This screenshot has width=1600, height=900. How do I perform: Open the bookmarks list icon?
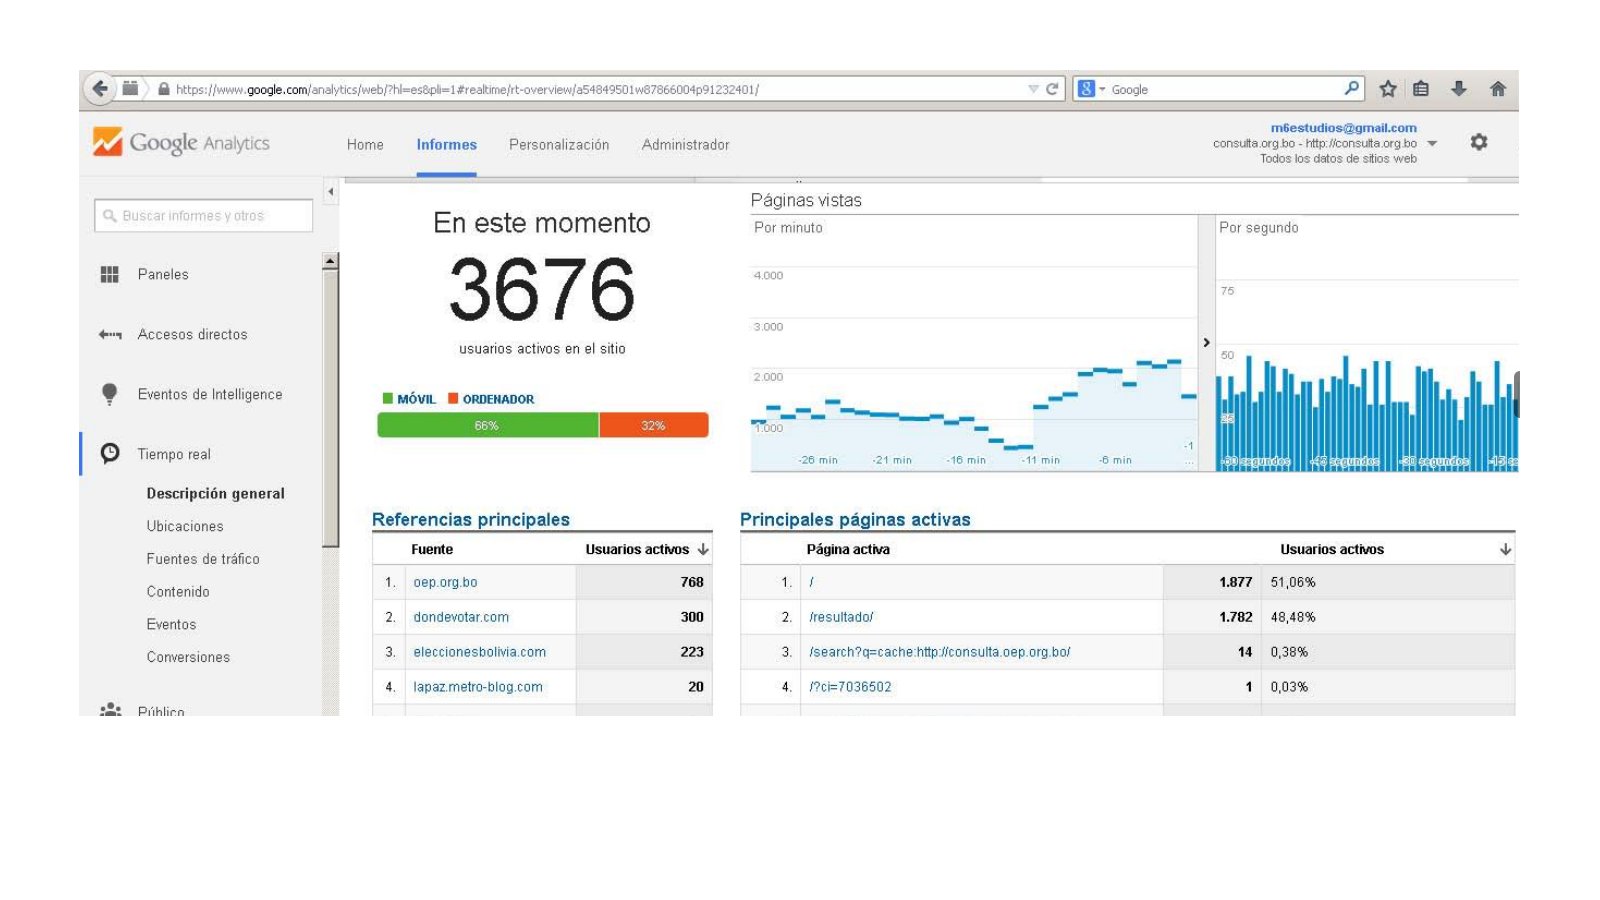[1421, 89]
